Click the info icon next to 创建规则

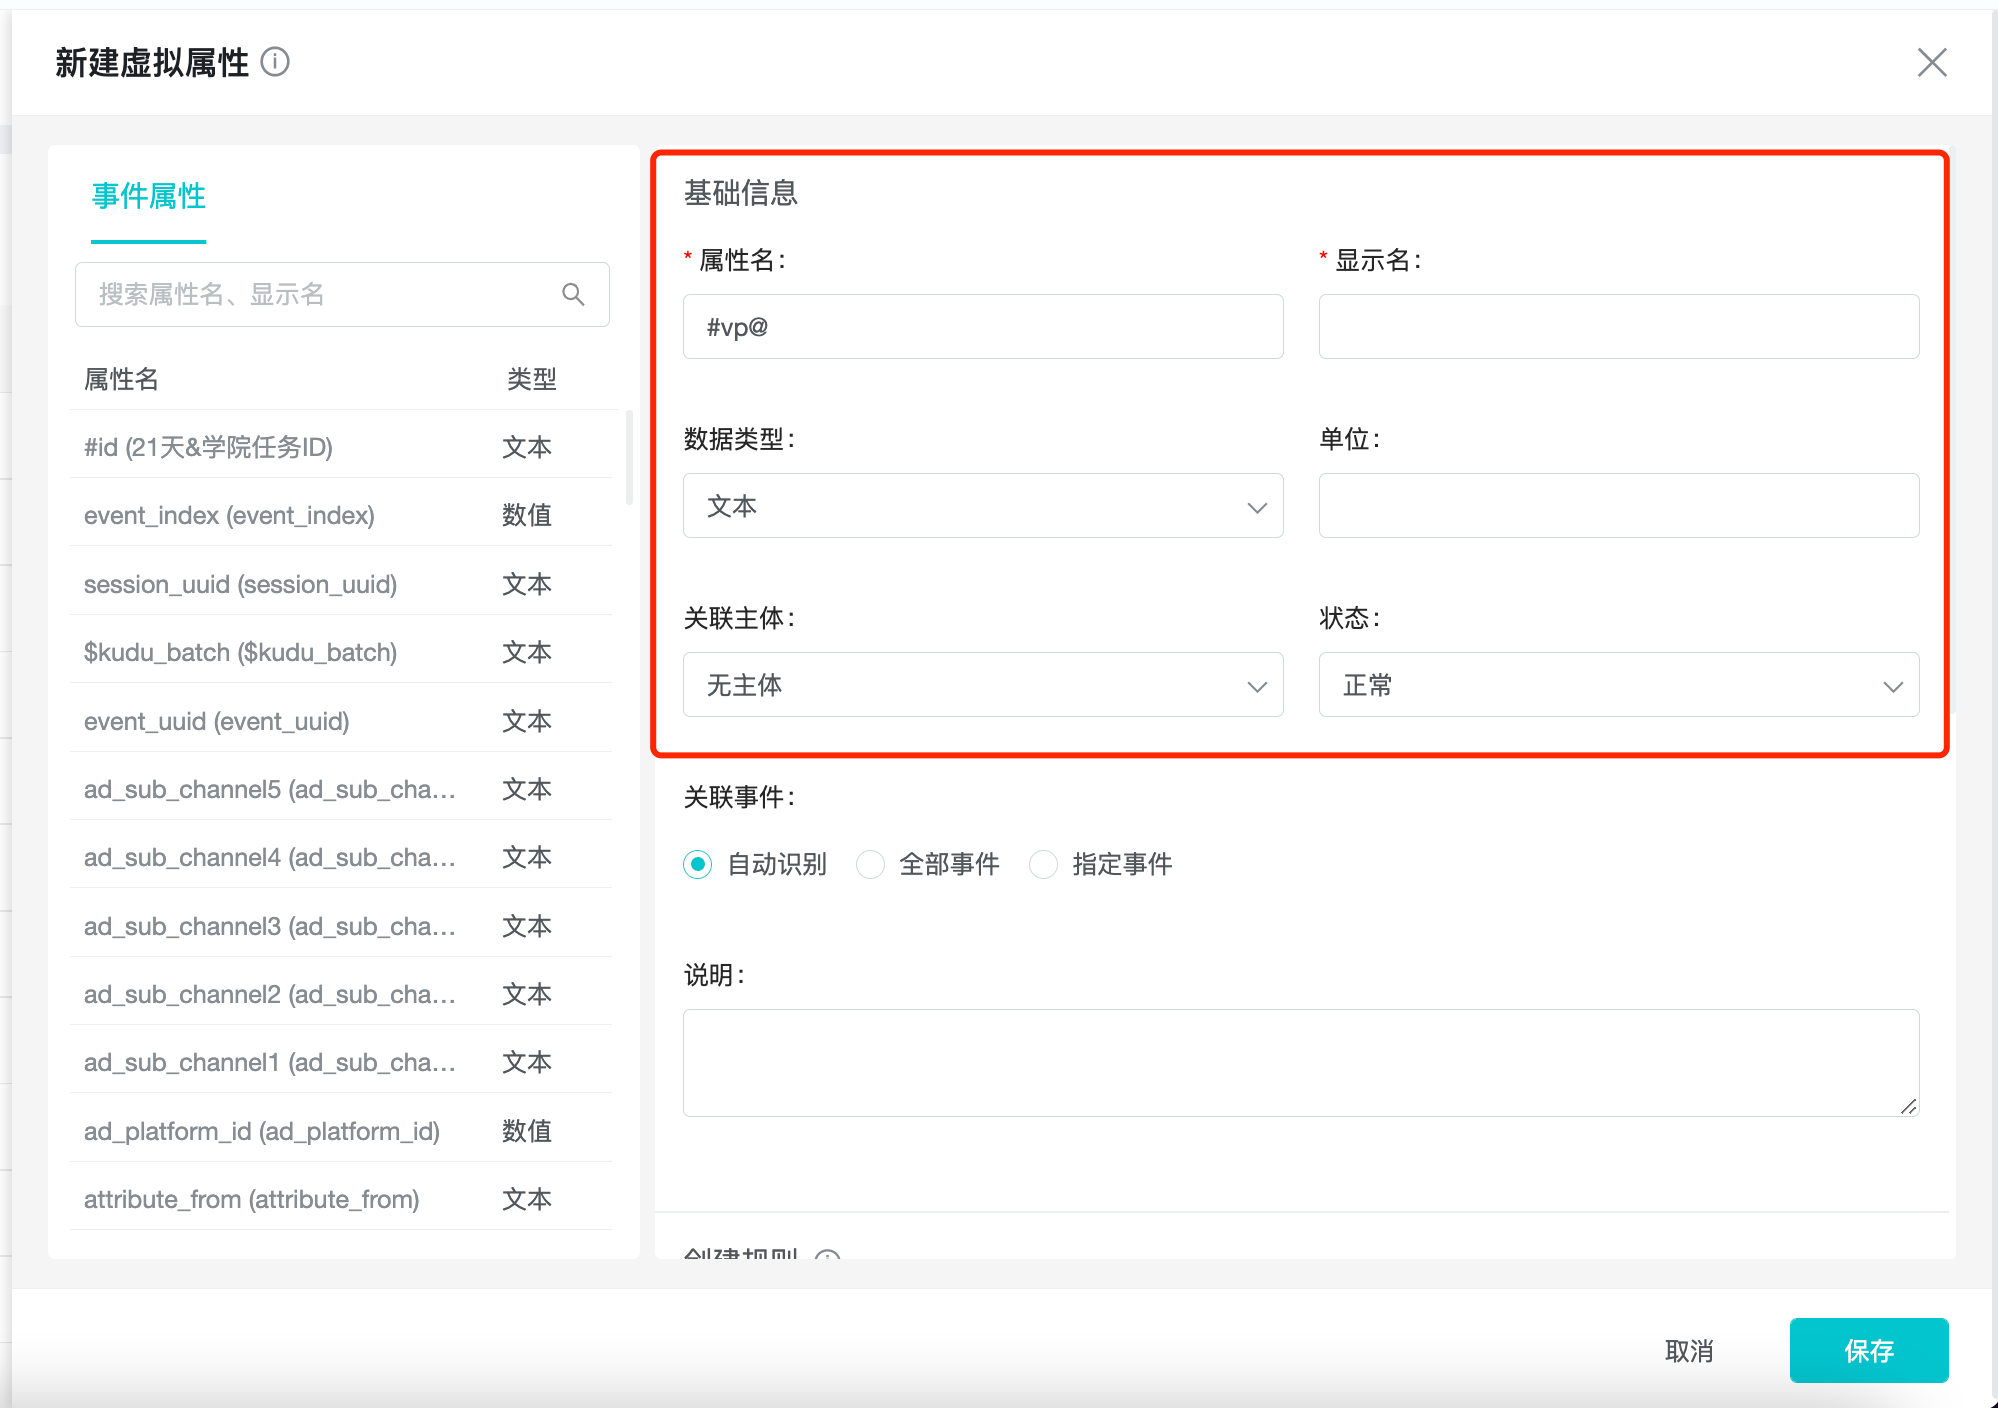point(828,1259)
